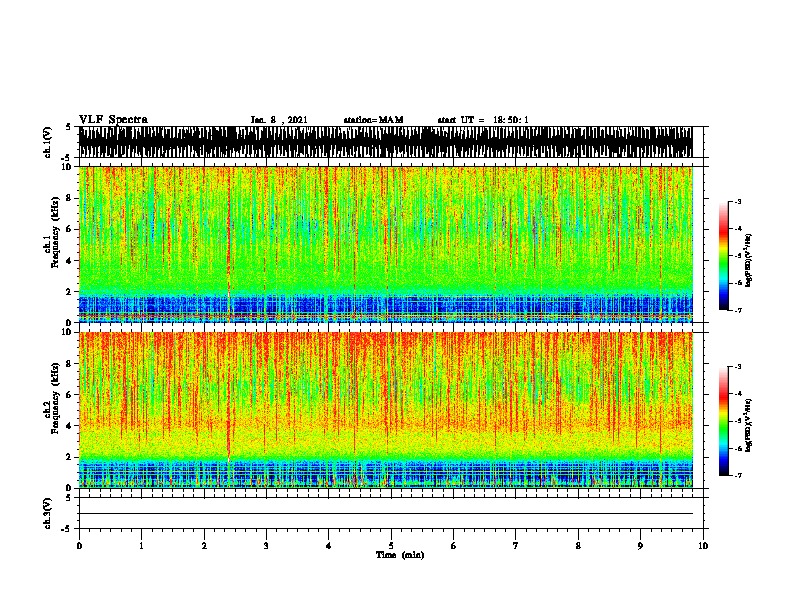Click the log(PSD) label beside ch.1 color bar
Screen dimensions: 792x612
point(748,260)
